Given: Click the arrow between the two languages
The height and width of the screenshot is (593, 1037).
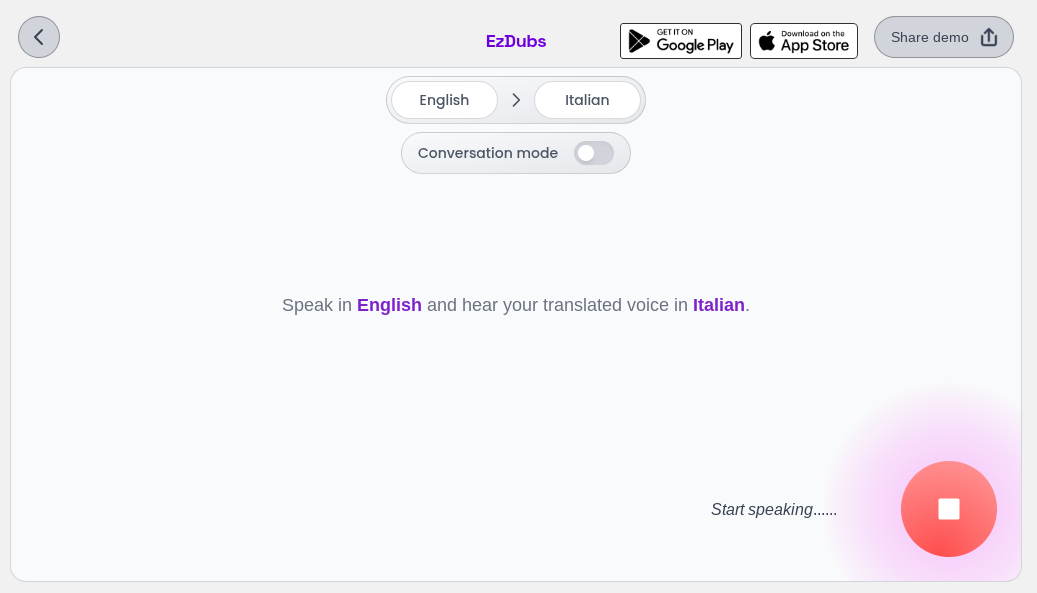Looking at the screenshot, I should click(x=516, y=100).
